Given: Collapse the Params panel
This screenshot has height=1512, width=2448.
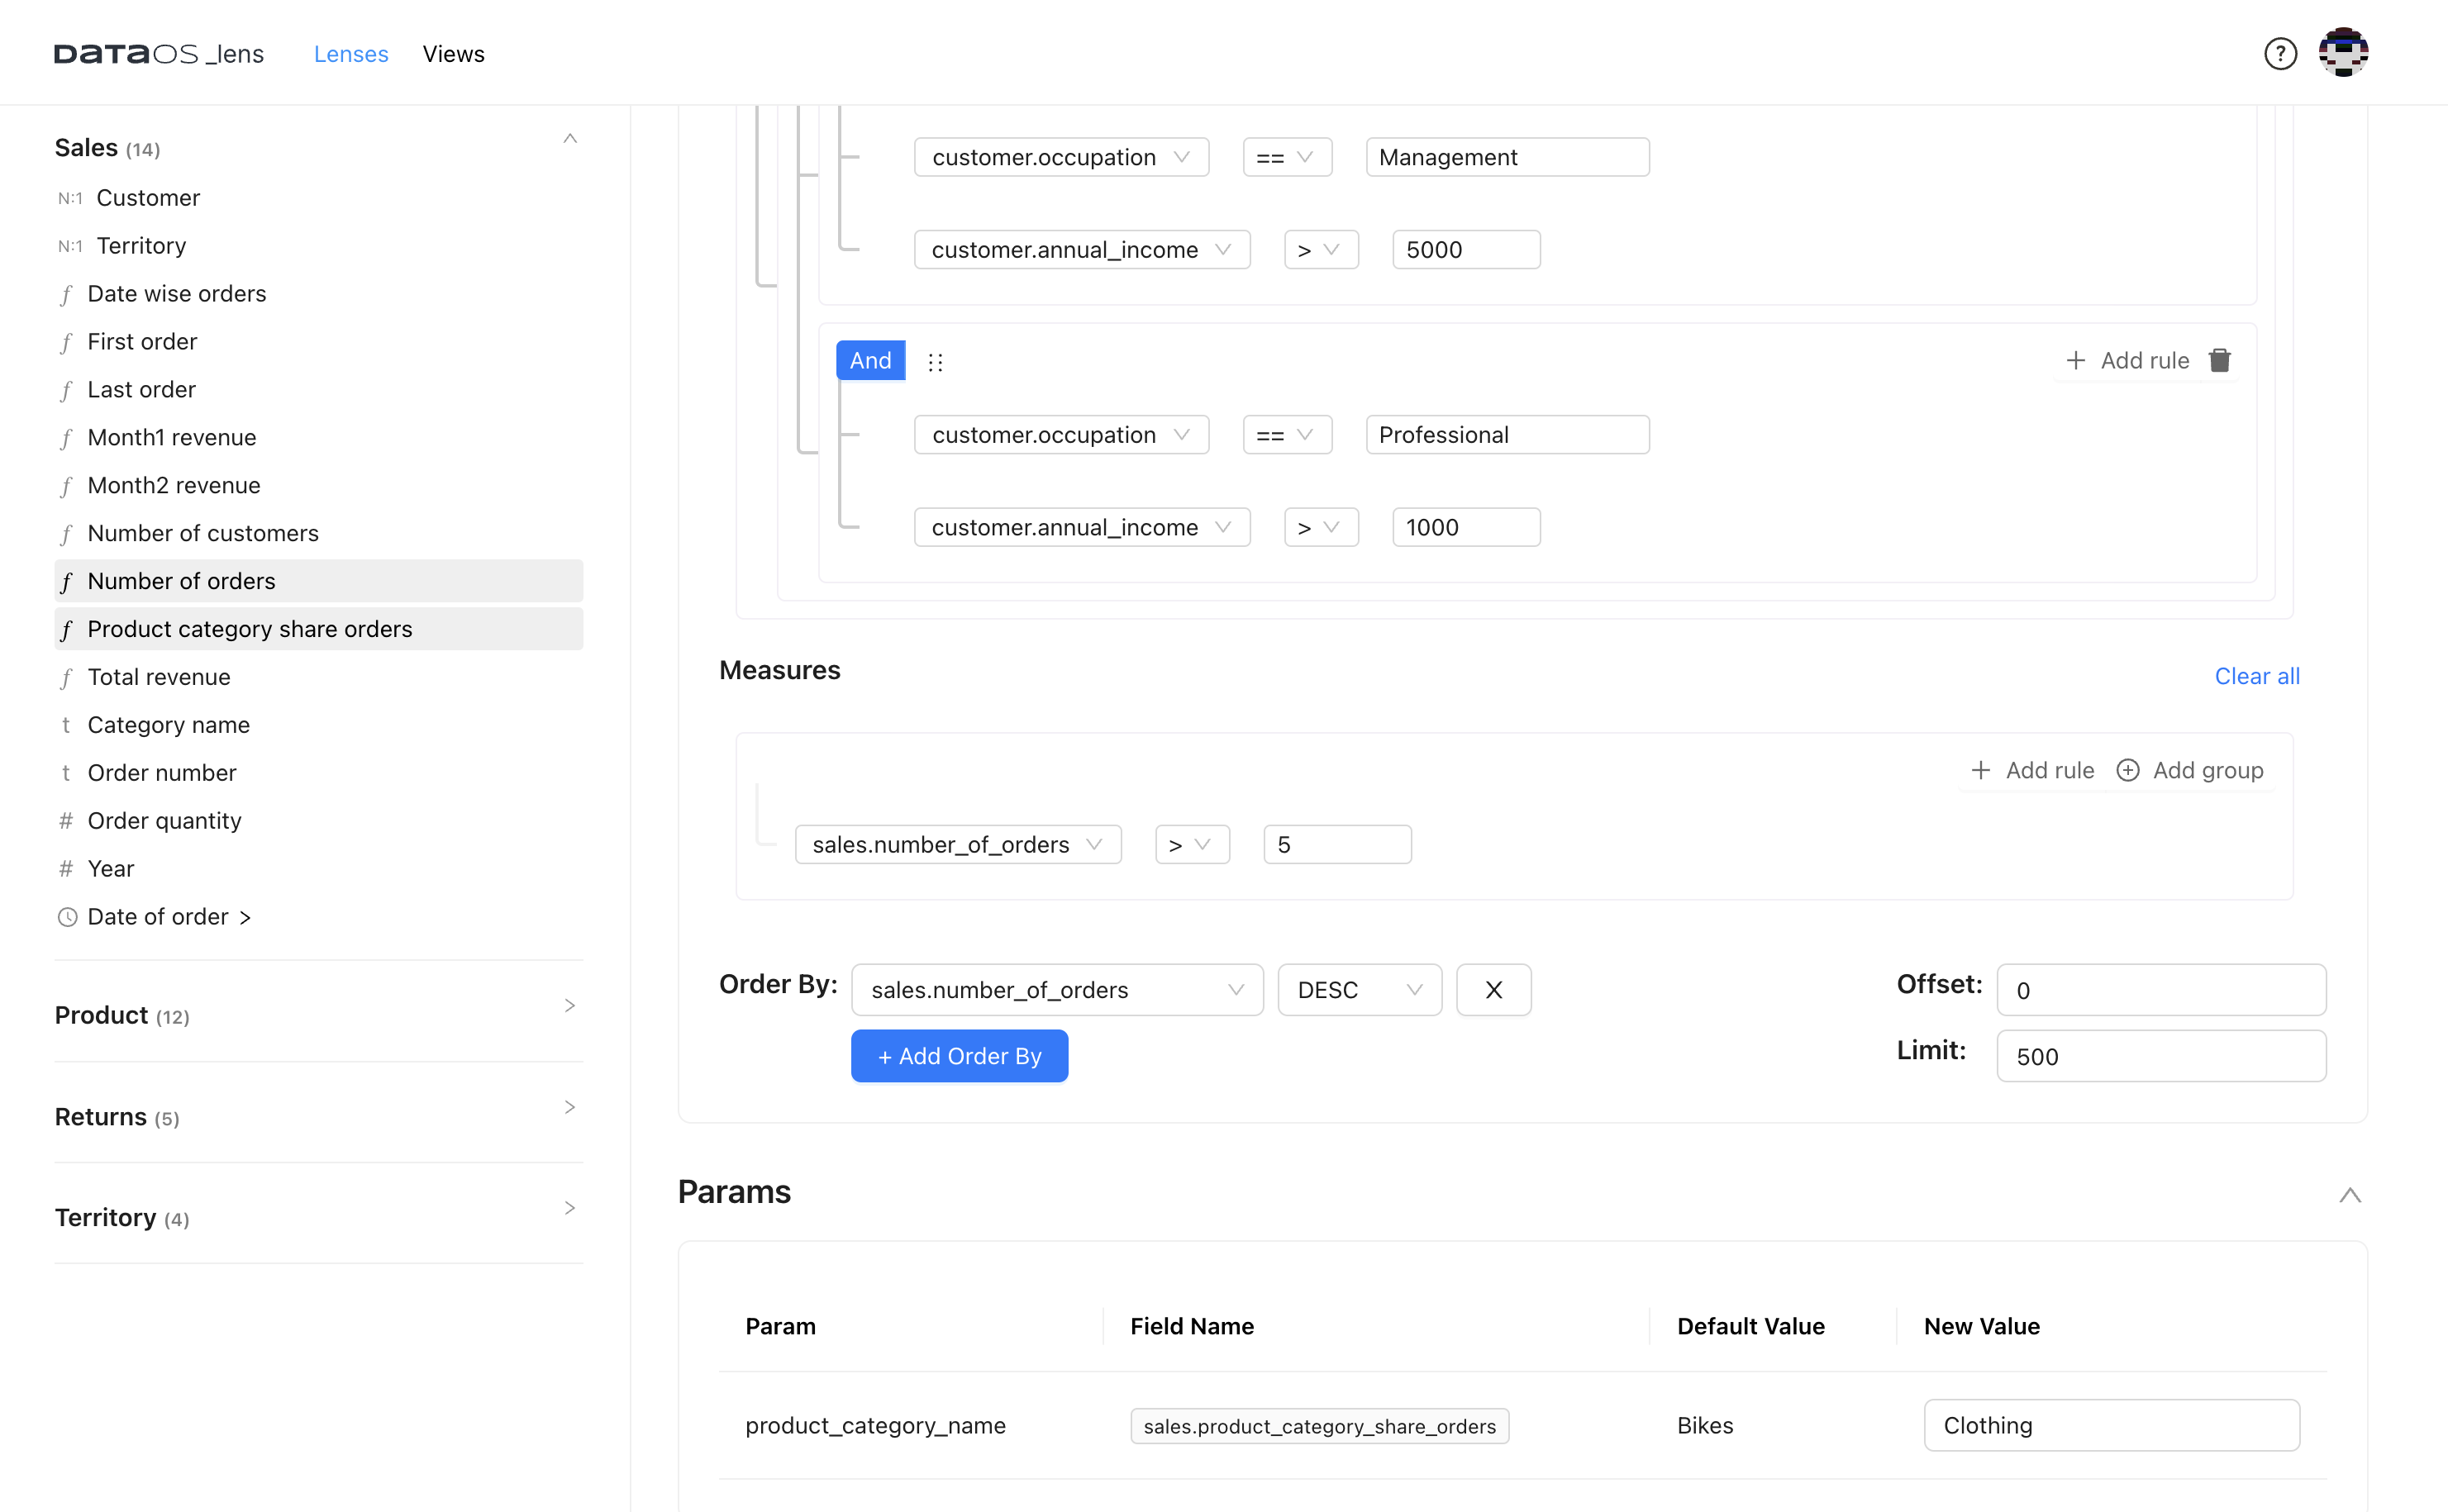Looking at the screenshot, I should [x=2349, y=1195].
